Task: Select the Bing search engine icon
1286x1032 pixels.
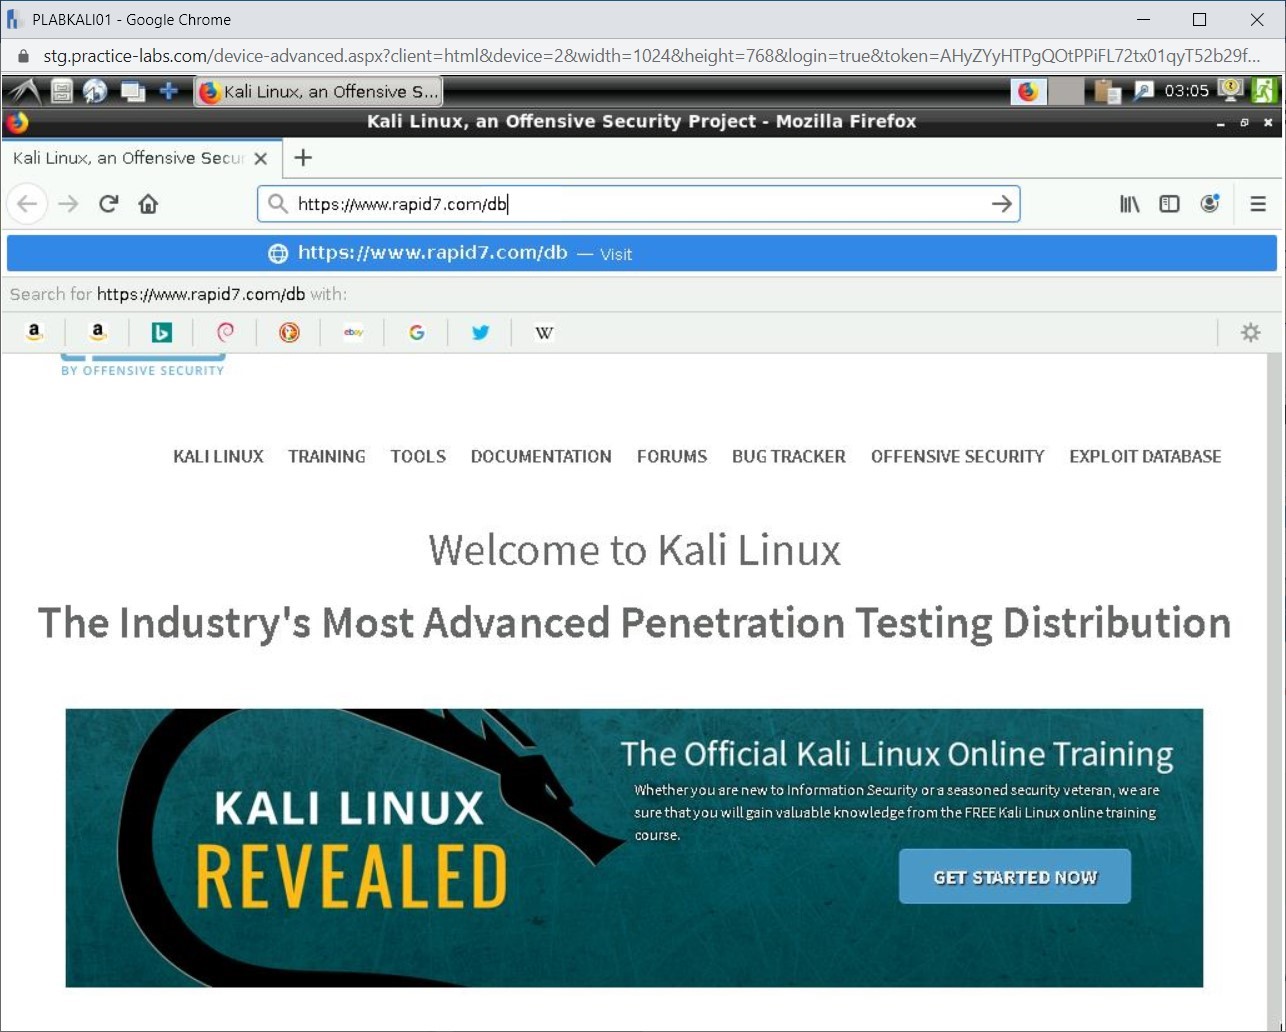Action: pos(162,332)
